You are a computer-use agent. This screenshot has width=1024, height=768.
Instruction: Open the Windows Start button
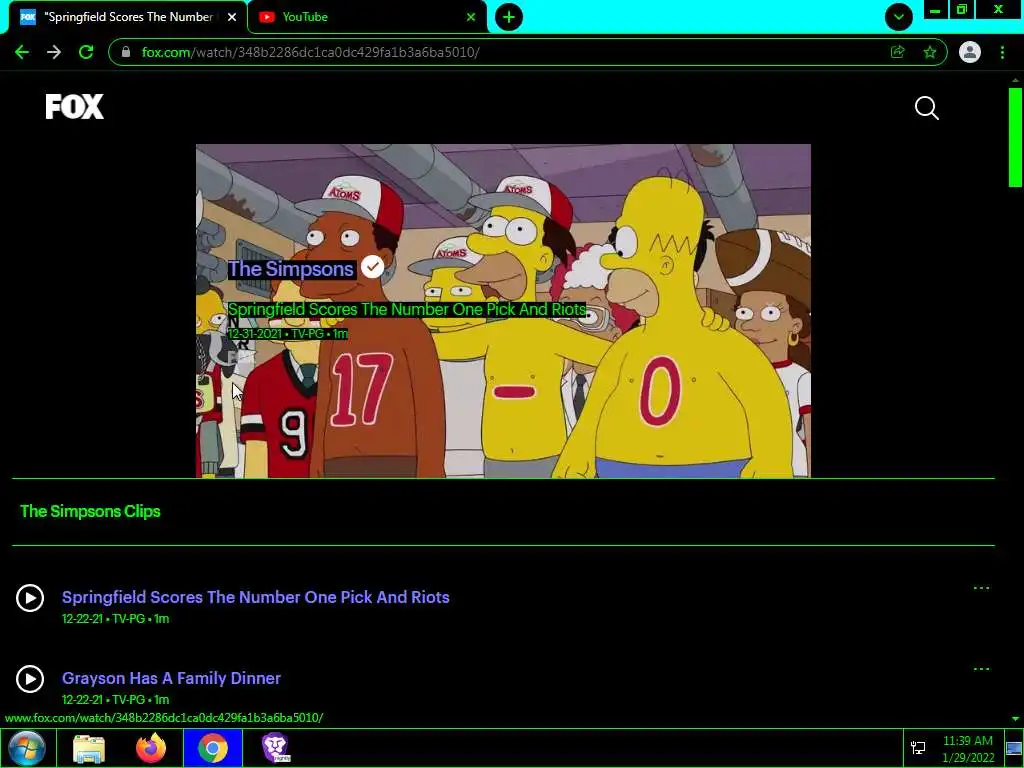click(27, 748)
